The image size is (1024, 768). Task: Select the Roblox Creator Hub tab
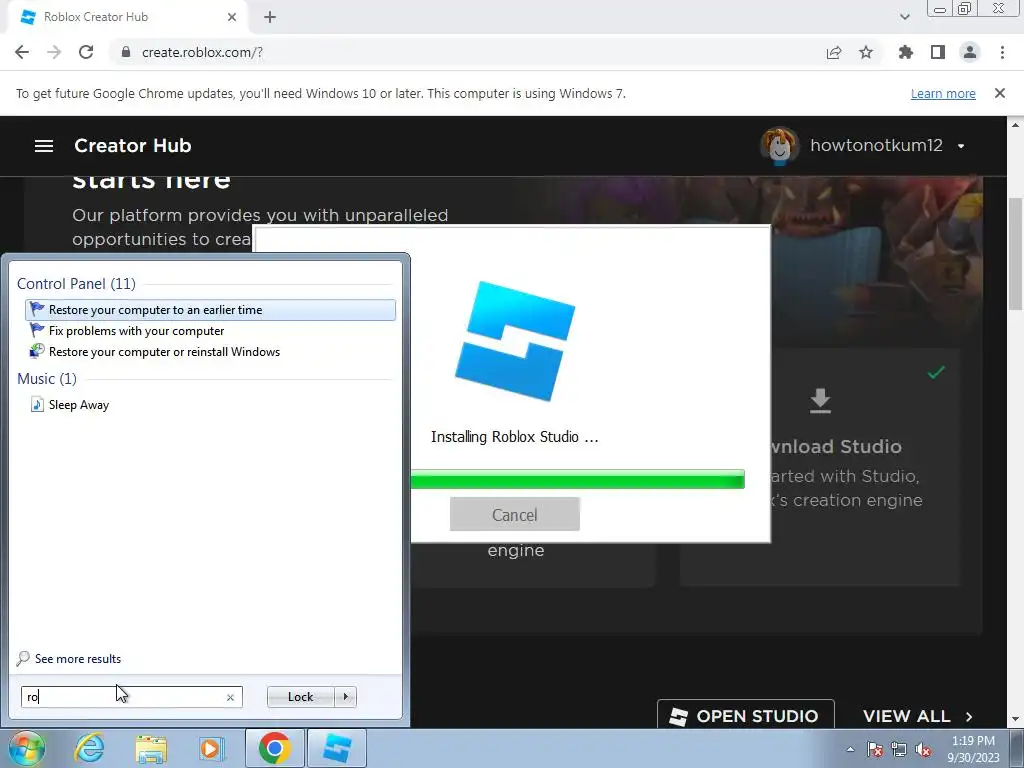(x=127, y=17)
